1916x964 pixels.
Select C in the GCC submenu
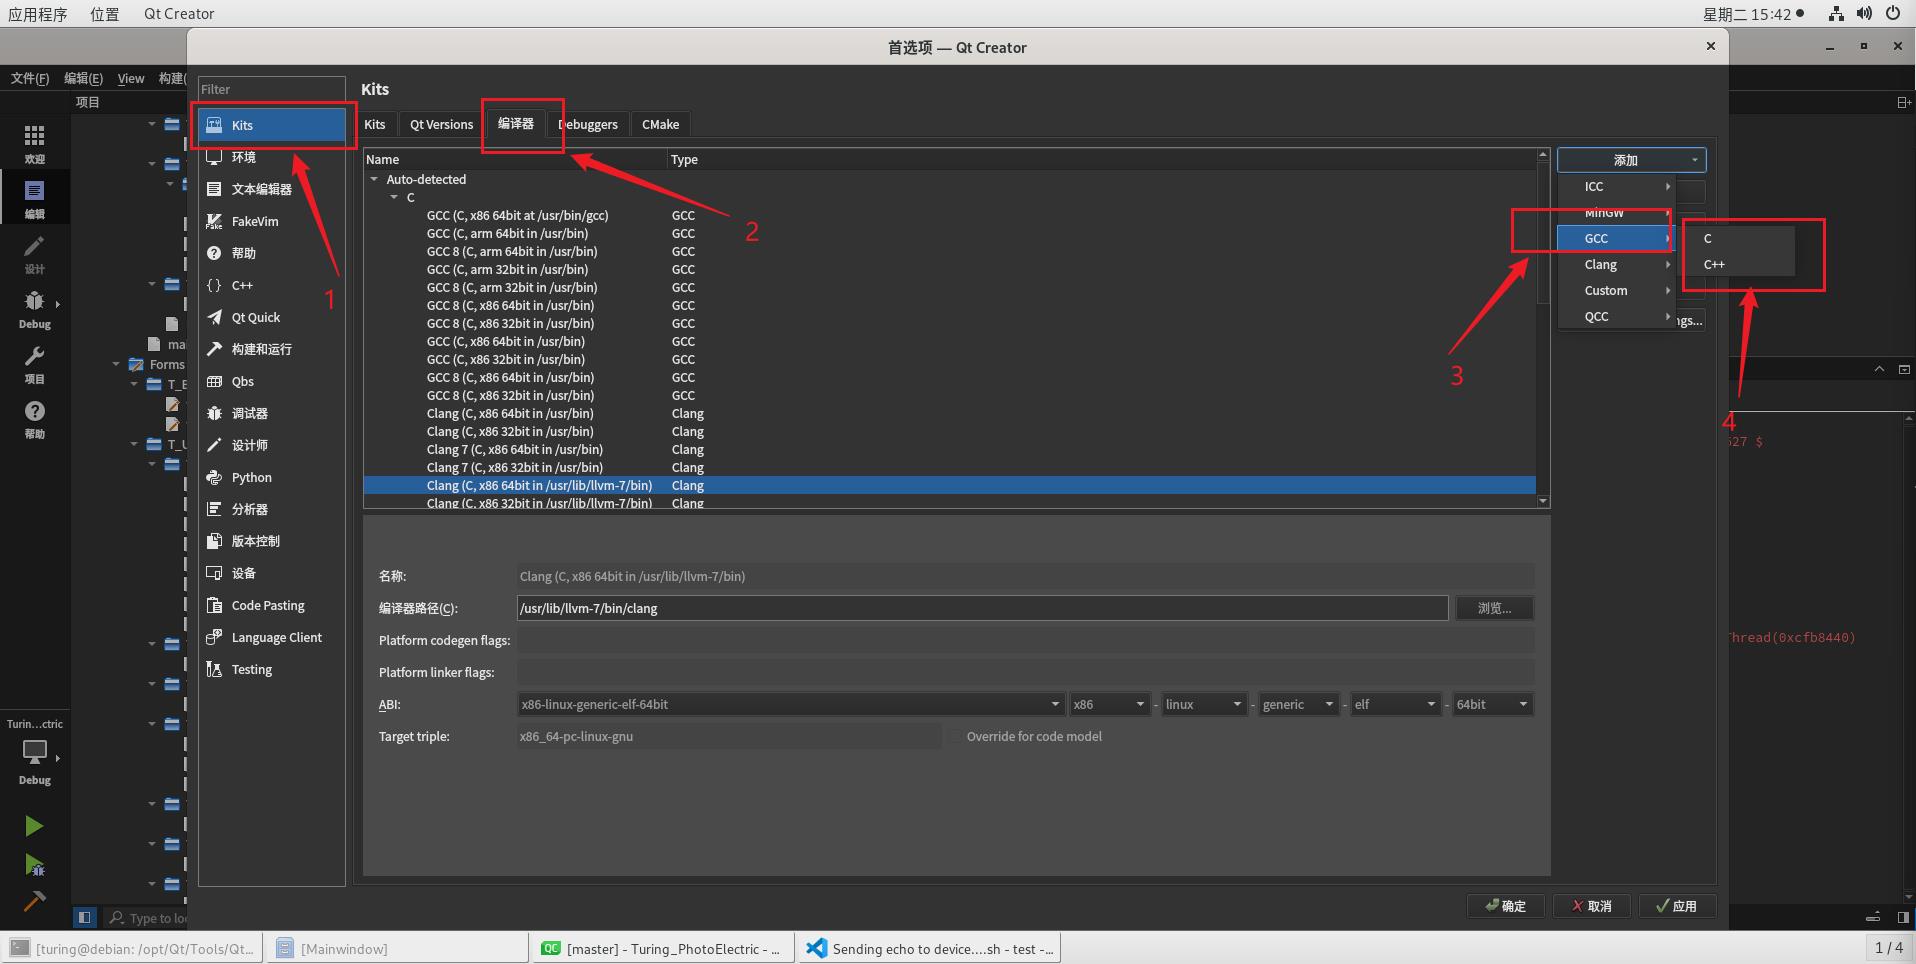click(1739, 238)
